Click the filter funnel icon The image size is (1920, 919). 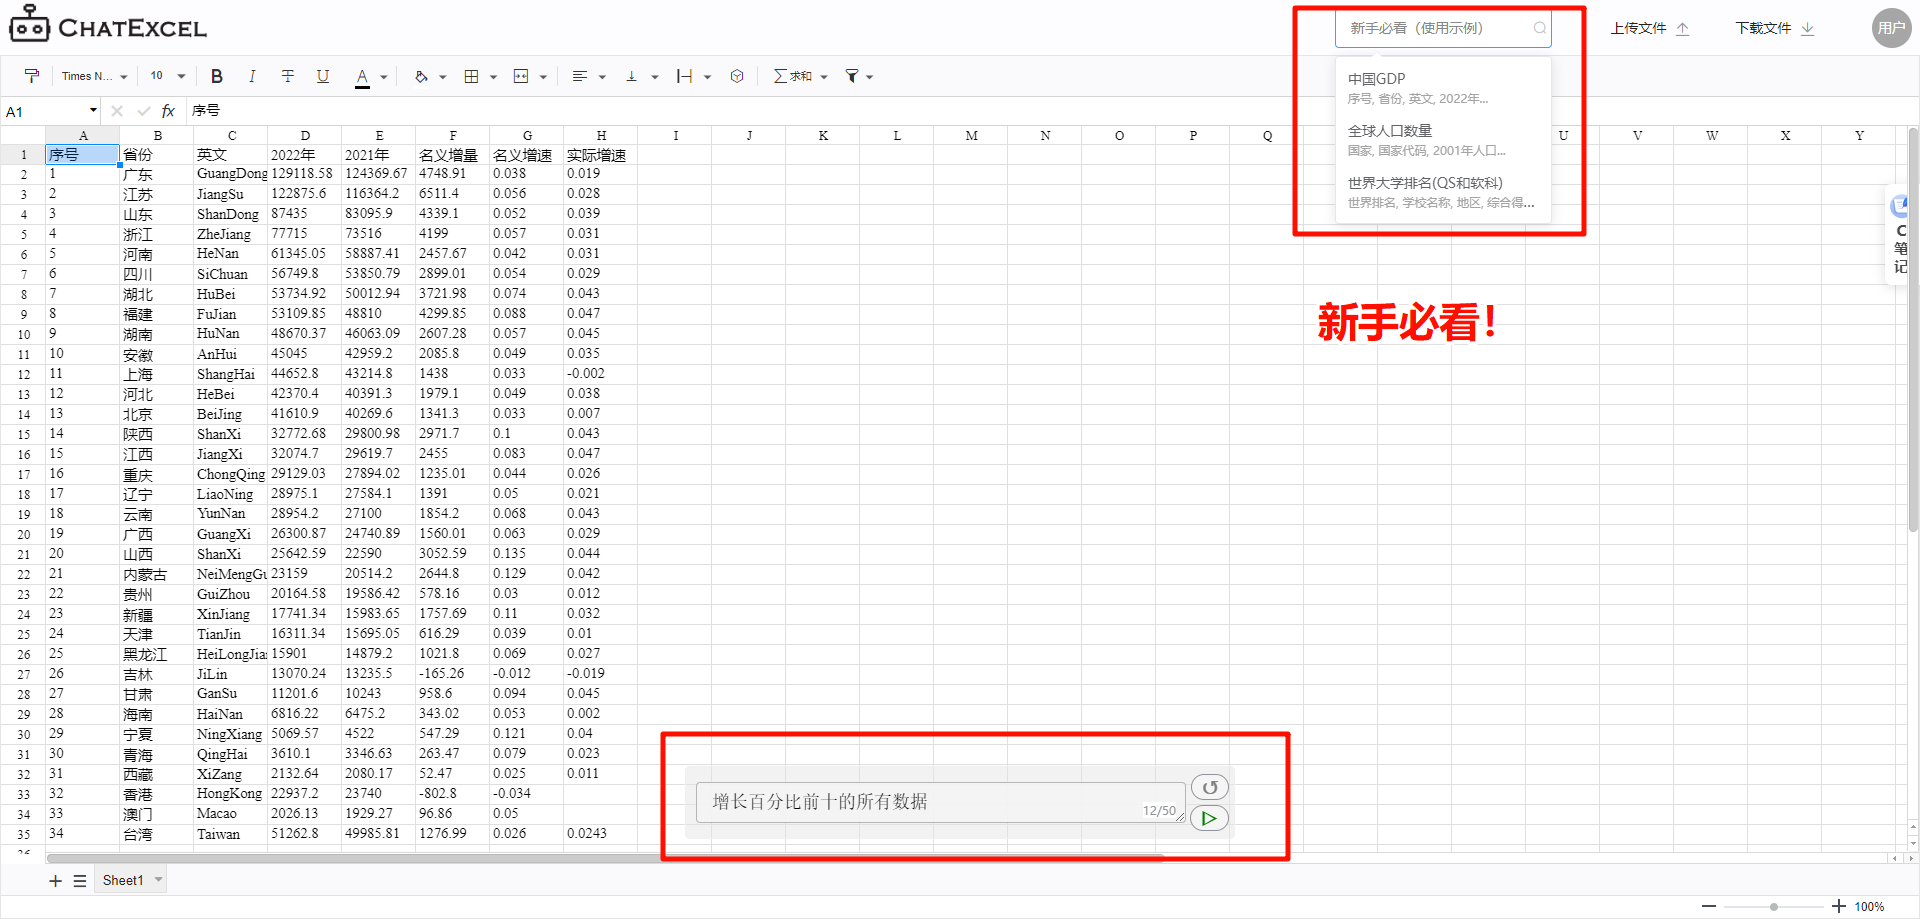[852, 76]
